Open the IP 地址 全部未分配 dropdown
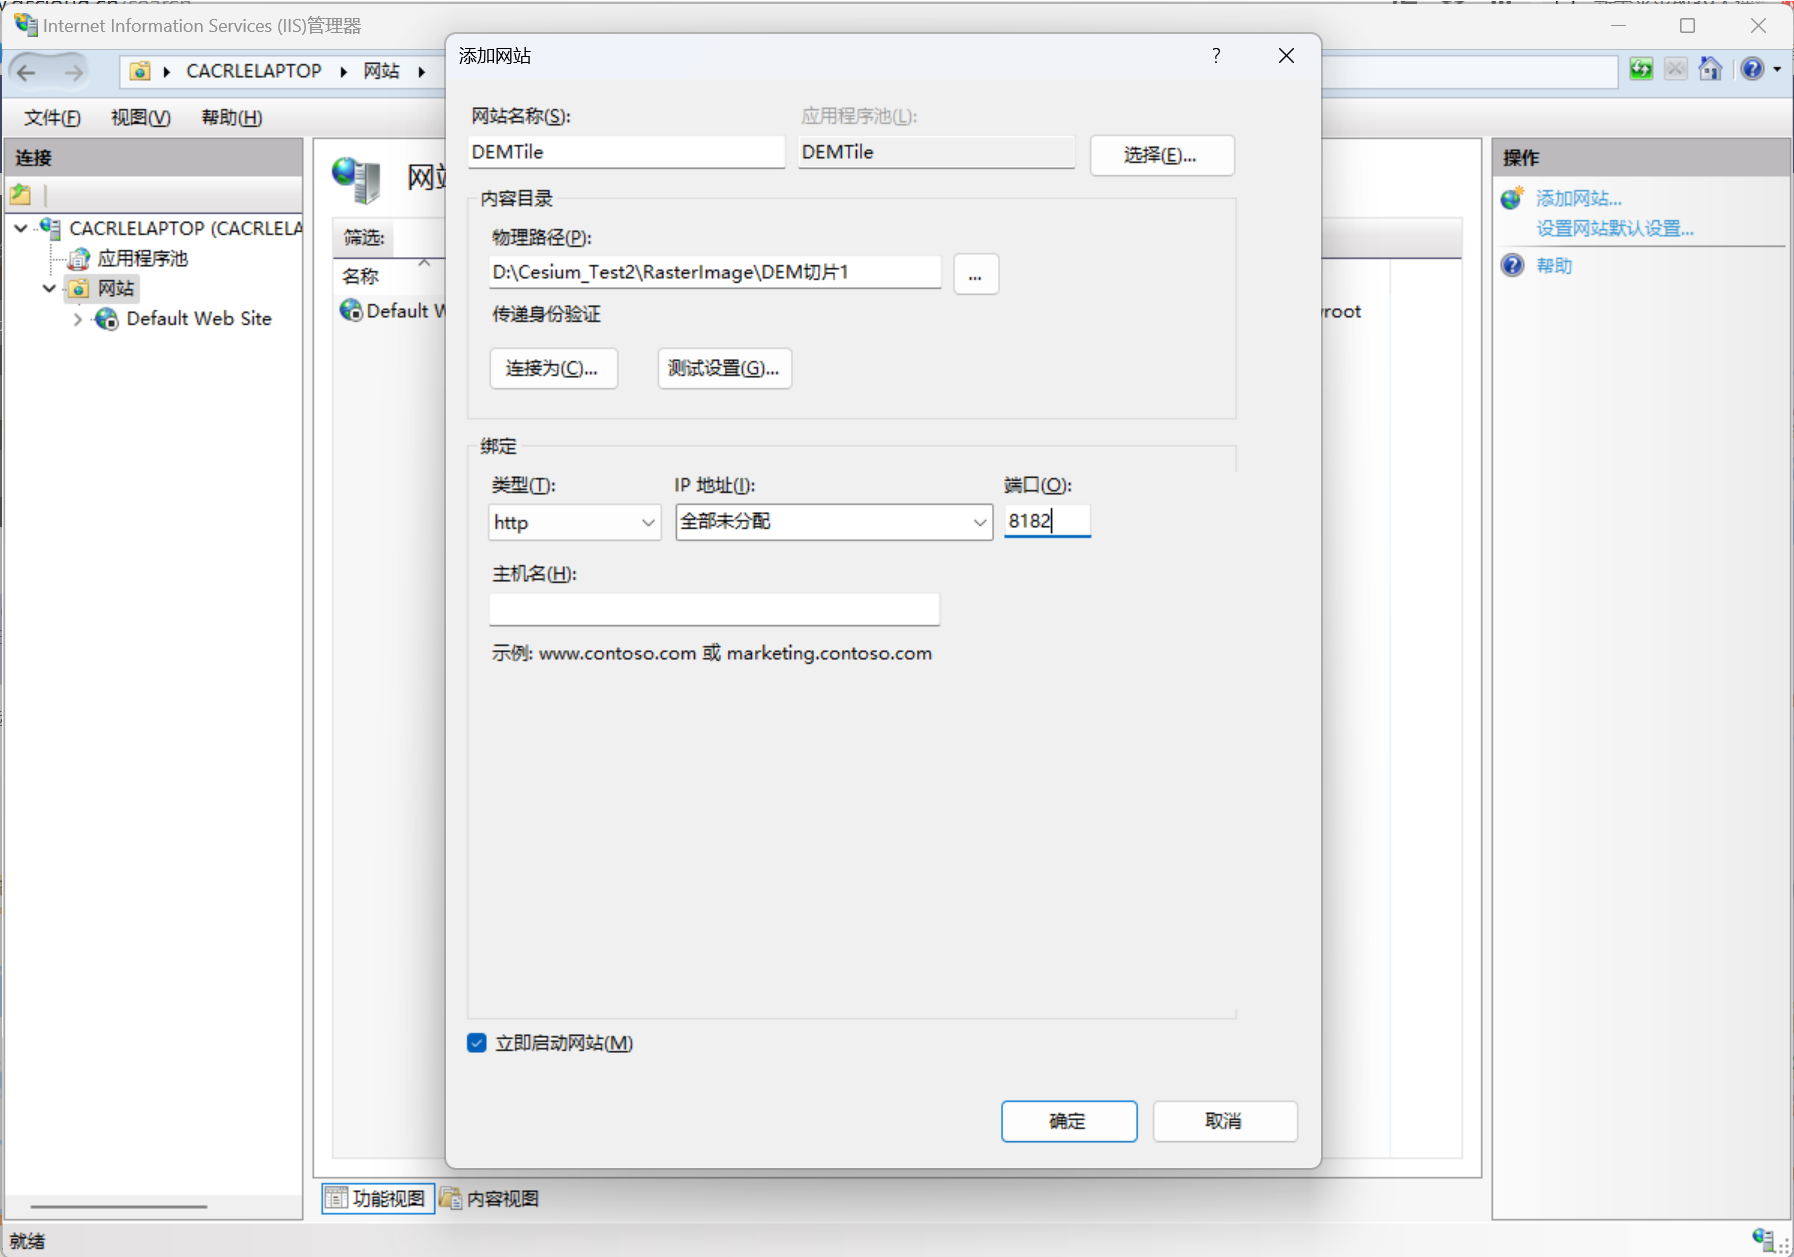Screen dimensions: 1794x1257 coord(979,522)
